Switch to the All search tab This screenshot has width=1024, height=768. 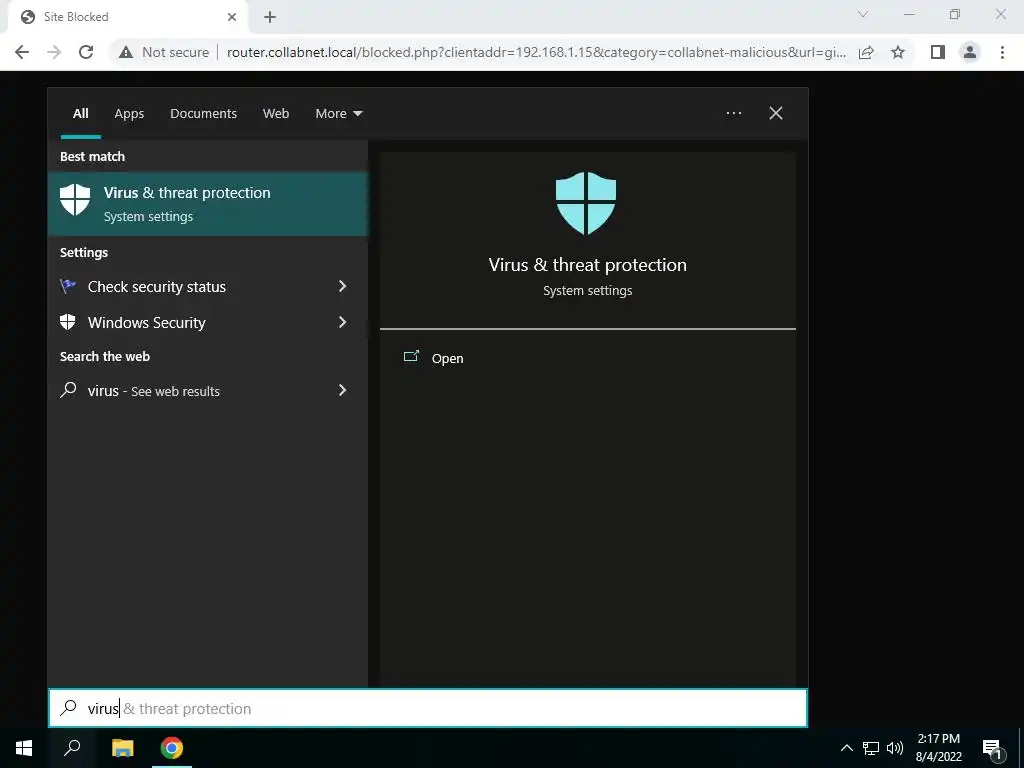[81, 114]
